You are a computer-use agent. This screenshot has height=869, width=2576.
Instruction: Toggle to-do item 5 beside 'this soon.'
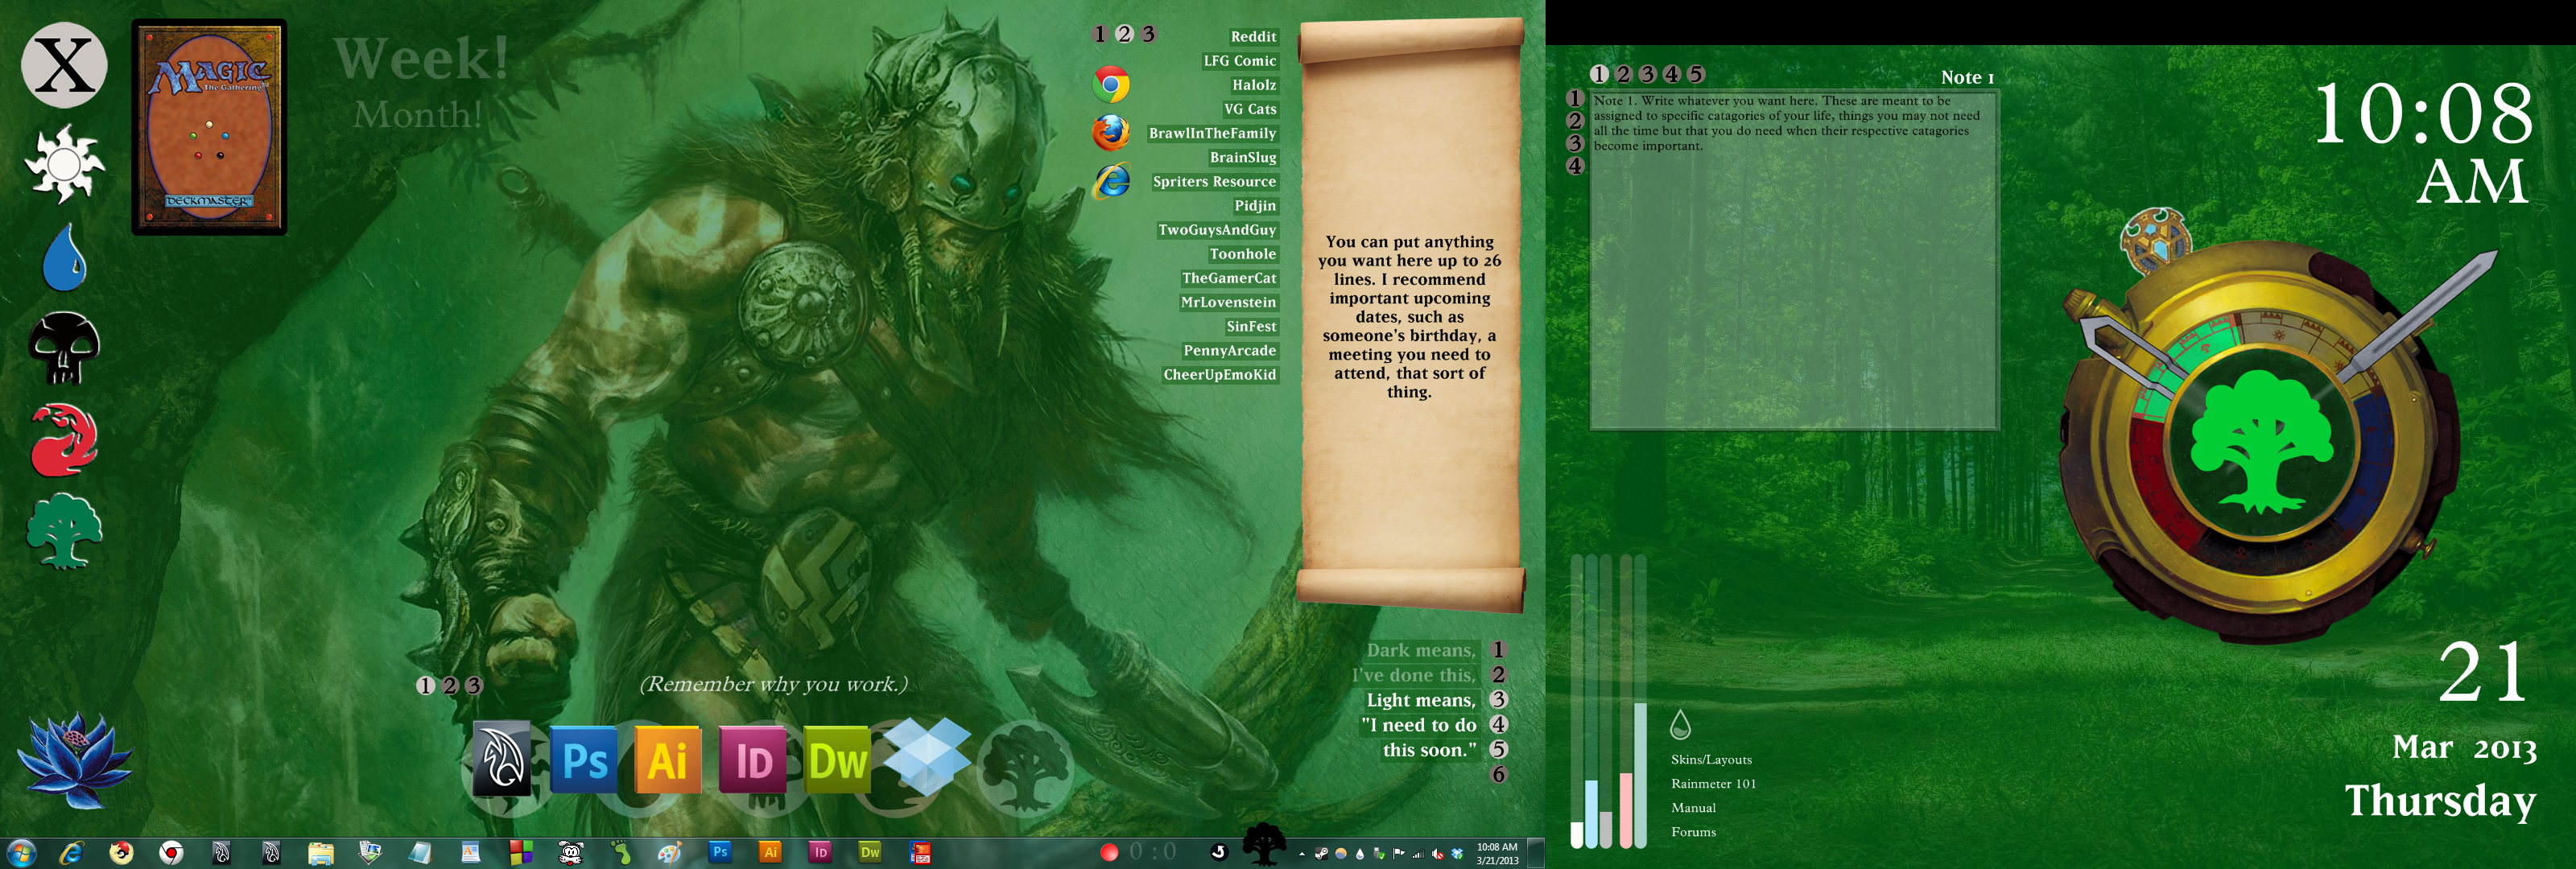[x=1498, y=749]
